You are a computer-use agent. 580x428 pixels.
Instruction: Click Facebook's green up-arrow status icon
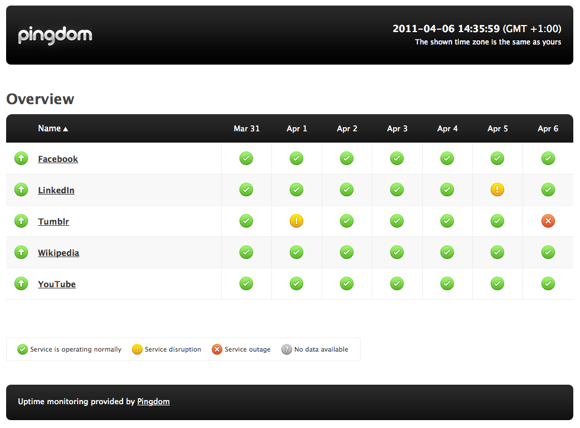click(21, 158)
